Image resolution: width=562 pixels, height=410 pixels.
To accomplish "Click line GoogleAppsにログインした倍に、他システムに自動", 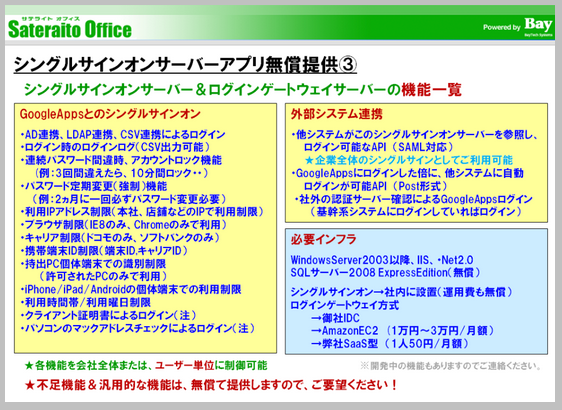I will pyautogui.click(x=408, y=173).
